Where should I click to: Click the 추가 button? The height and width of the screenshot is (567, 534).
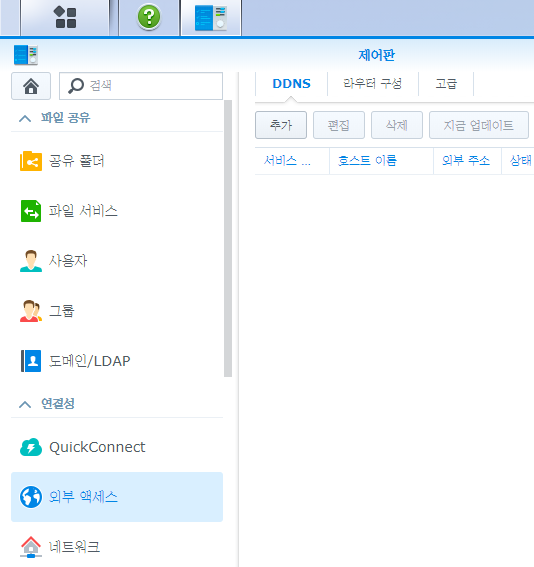click(x=281, y=125)
